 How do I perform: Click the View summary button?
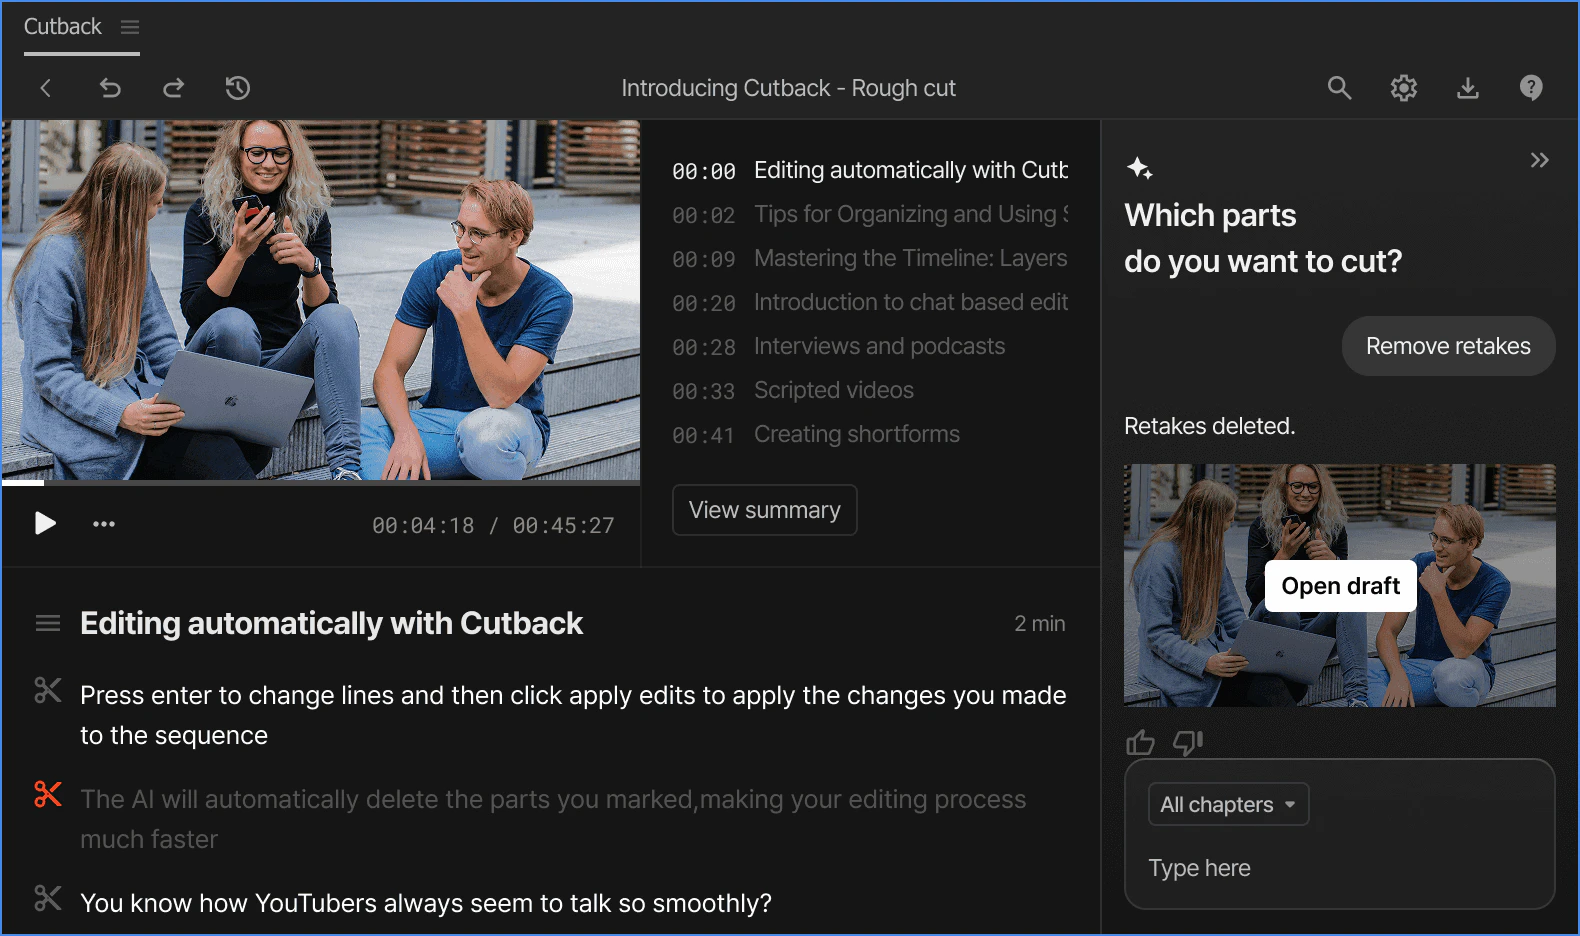click(764, 510)
